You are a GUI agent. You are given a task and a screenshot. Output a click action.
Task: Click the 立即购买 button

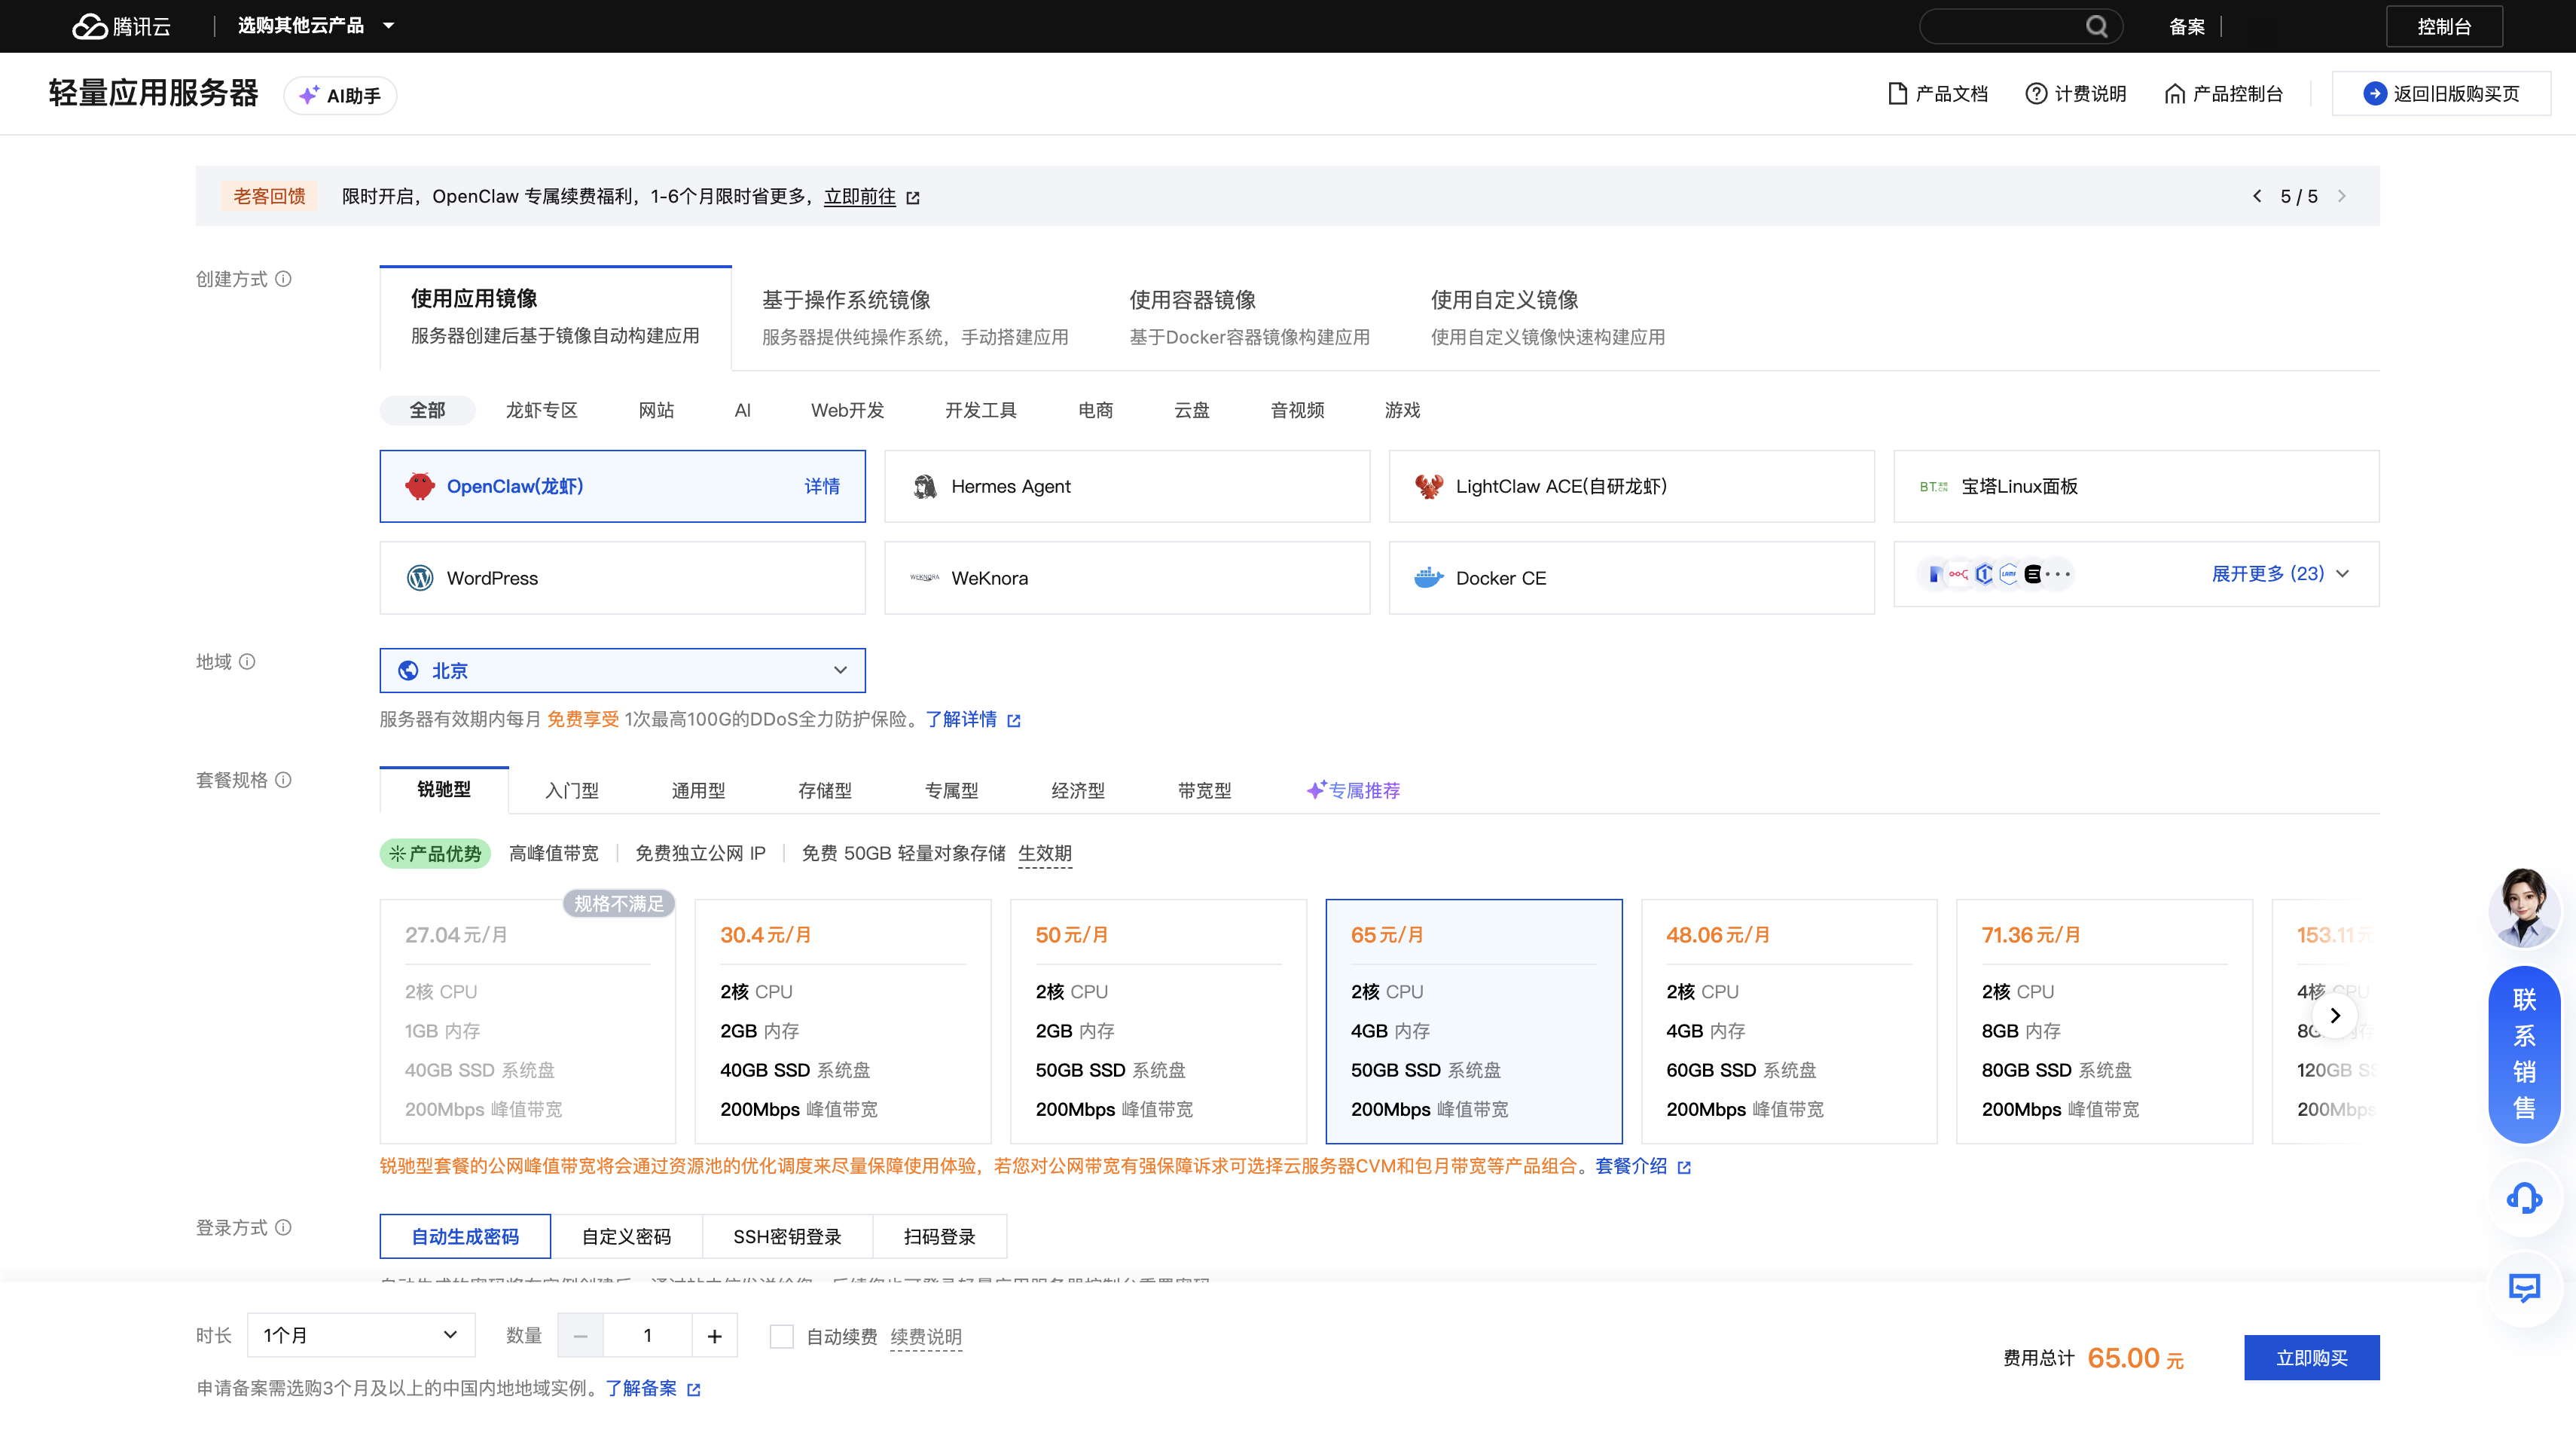coord(2311,1358)
